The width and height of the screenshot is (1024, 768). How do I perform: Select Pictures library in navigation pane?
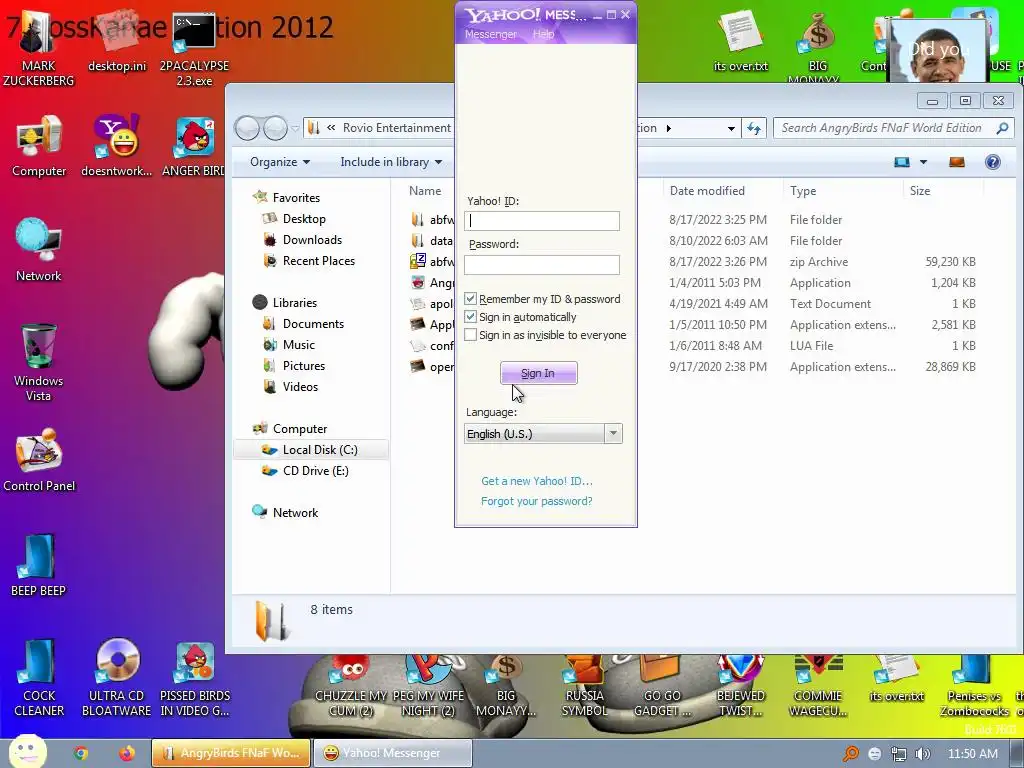[x=304, y=365]
